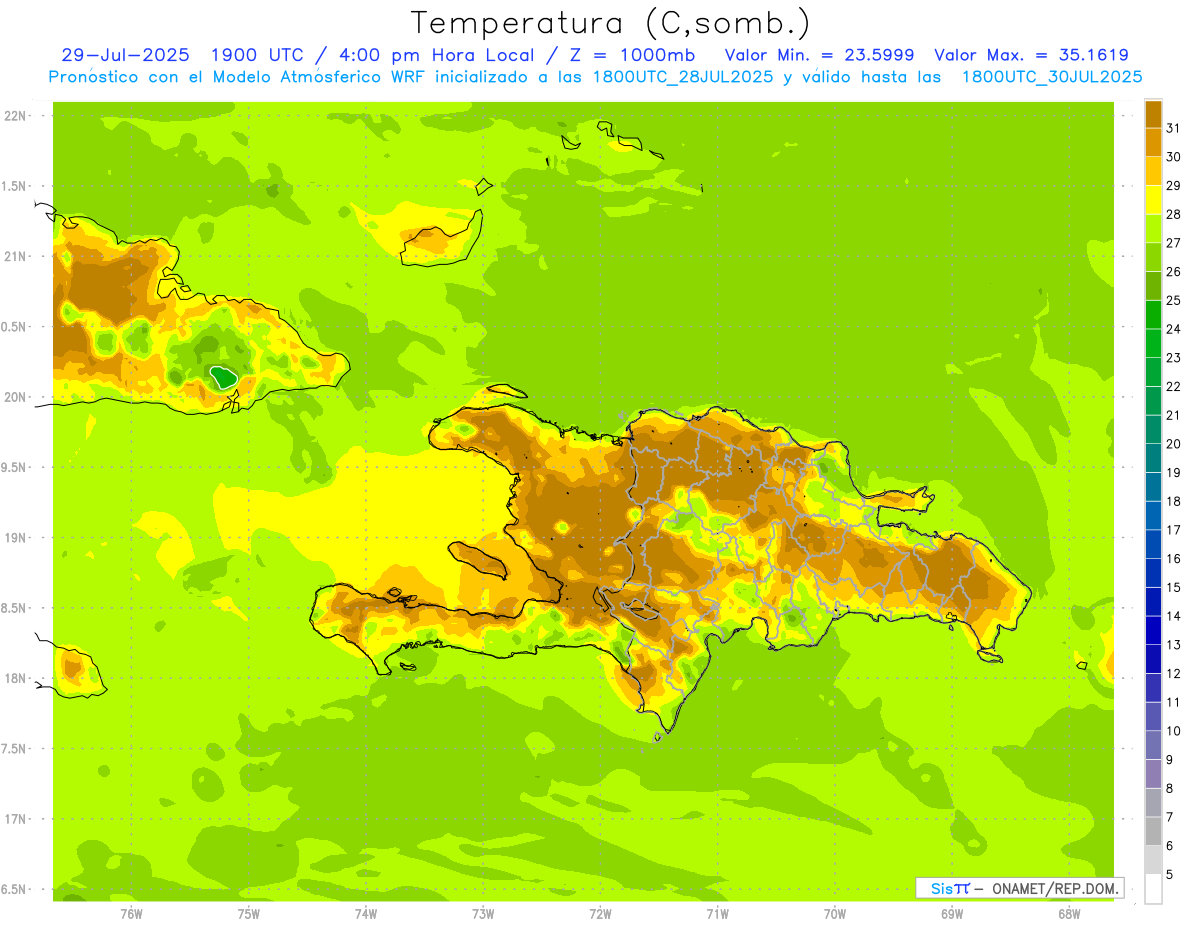Click the 'Temperatura (C,somb.)' chart title
Viewport: 1200px width, 927px height.
click(611, 23)
